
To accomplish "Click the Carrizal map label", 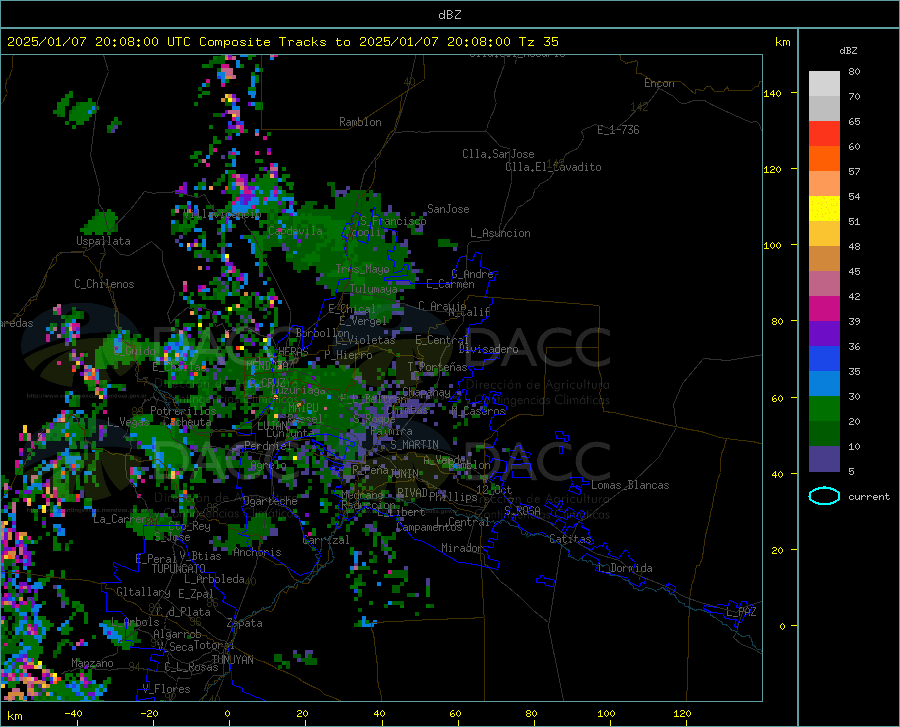I will click(x=326, y=540).
